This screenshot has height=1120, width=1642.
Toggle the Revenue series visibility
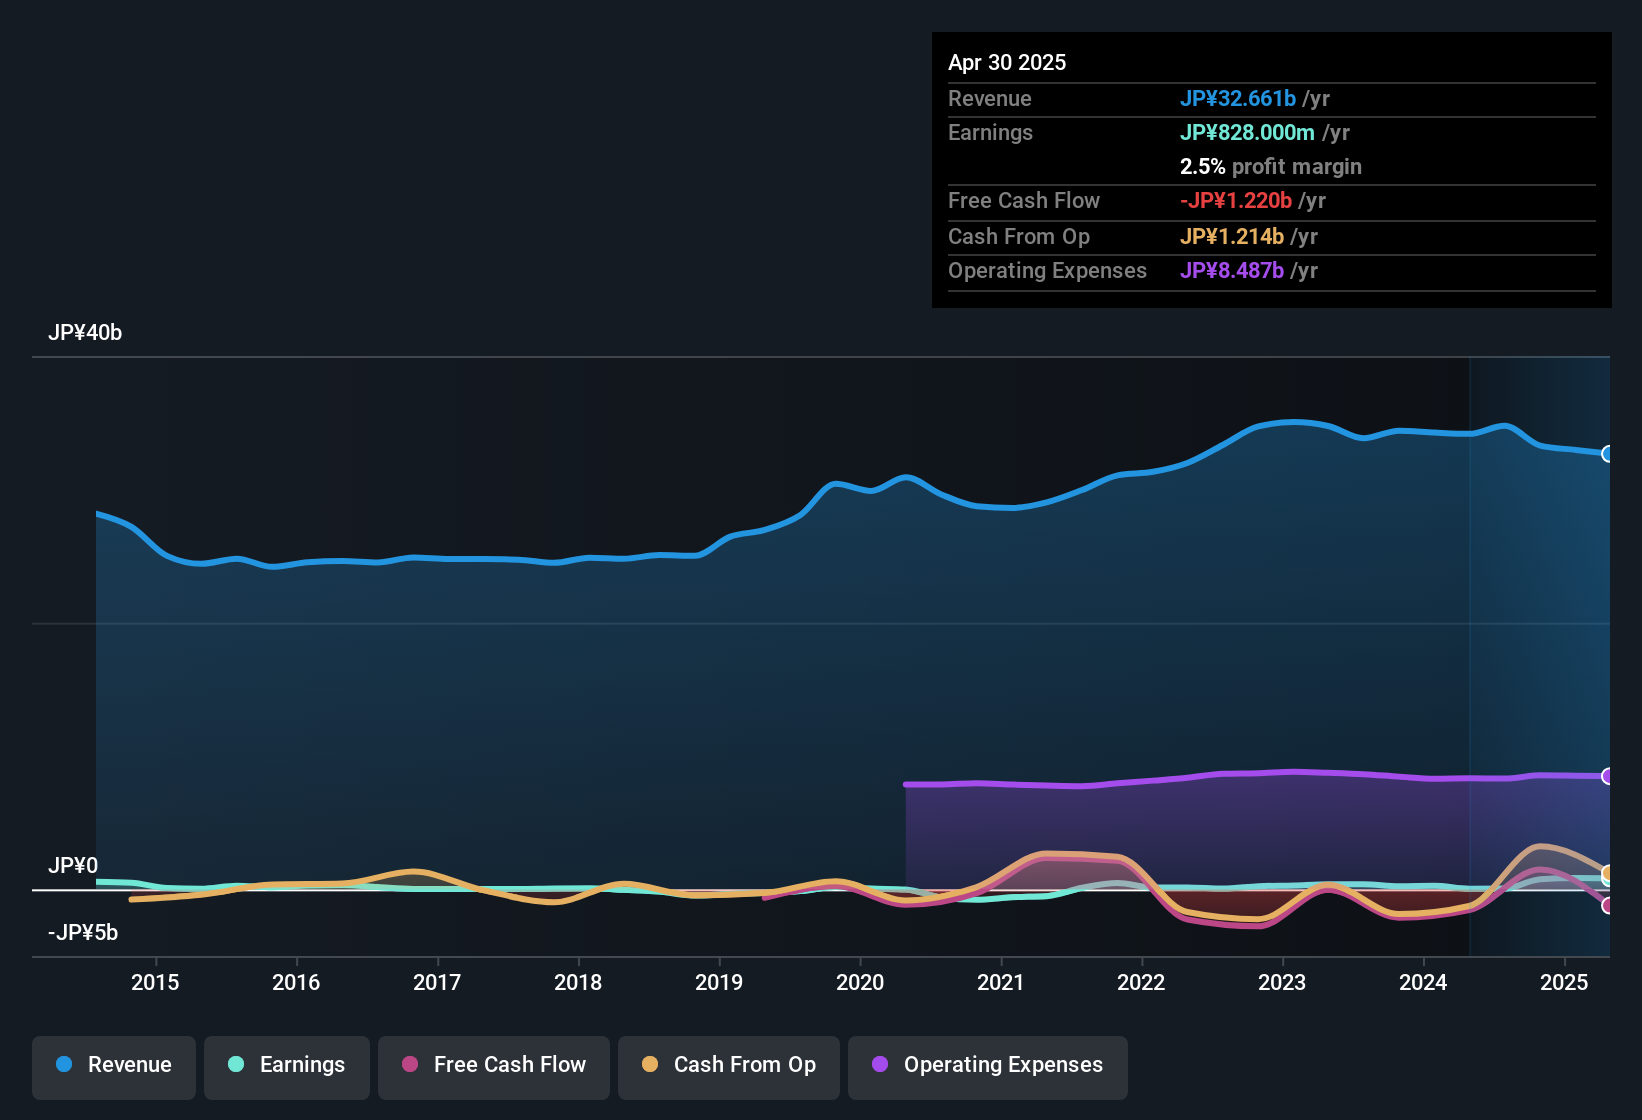113,1065
